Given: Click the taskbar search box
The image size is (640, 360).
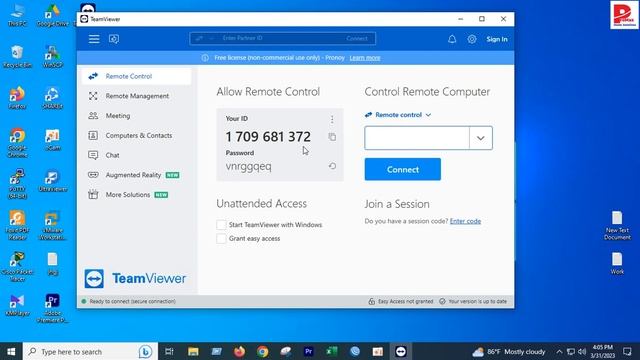Looking at the screenshot, I should point(90,351).
